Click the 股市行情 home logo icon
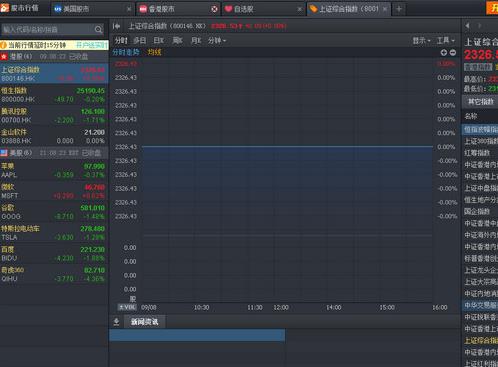Screen dimensions: 498x367 5,8
